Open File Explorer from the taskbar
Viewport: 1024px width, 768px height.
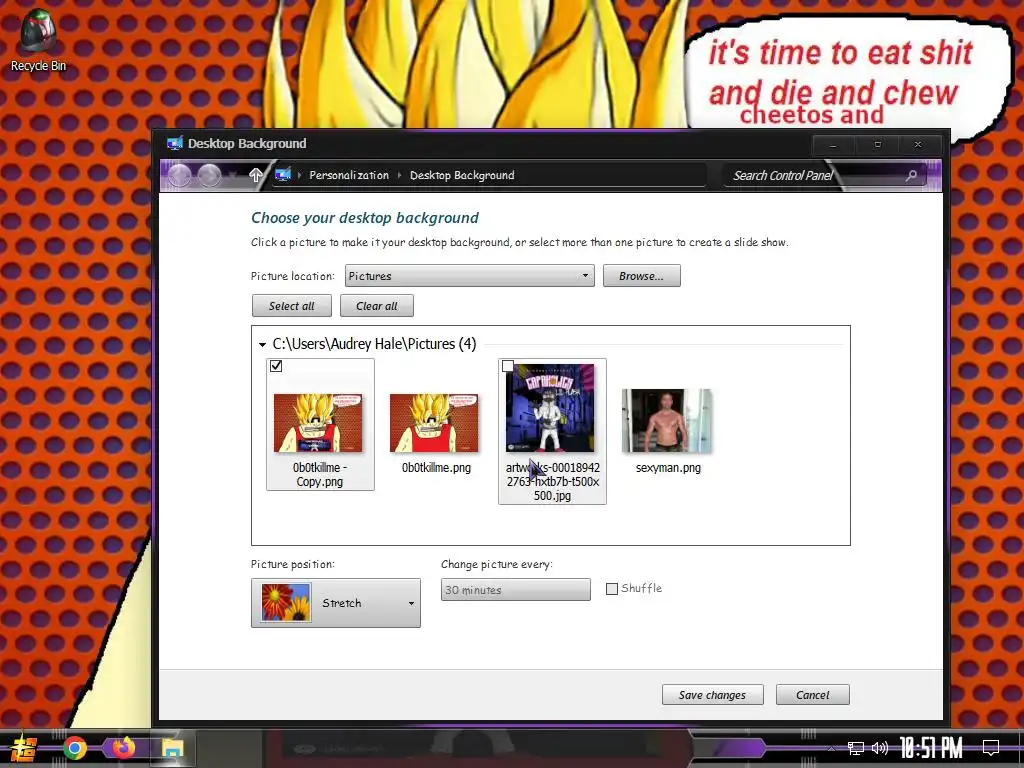pyautogui.click(x=172, y=748)
